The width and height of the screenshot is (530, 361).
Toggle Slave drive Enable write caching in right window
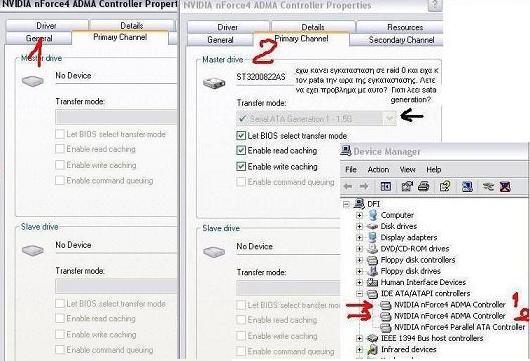coord(241,336)
